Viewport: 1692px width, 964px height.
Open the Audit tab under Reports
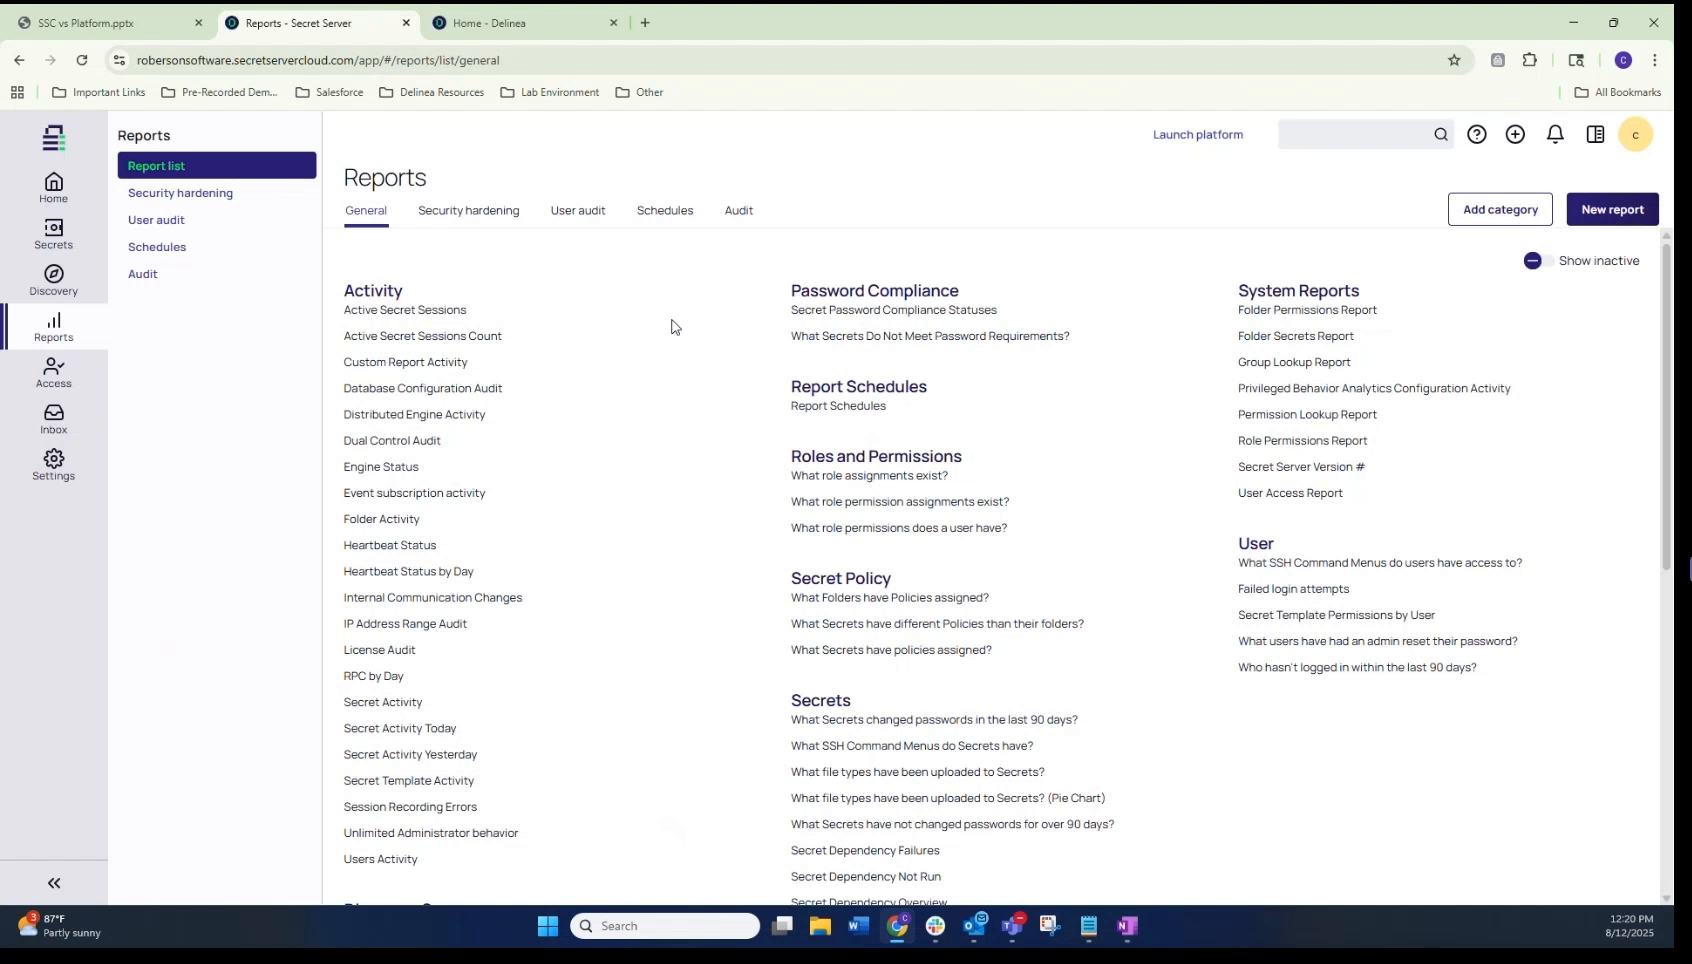(739, 211)
